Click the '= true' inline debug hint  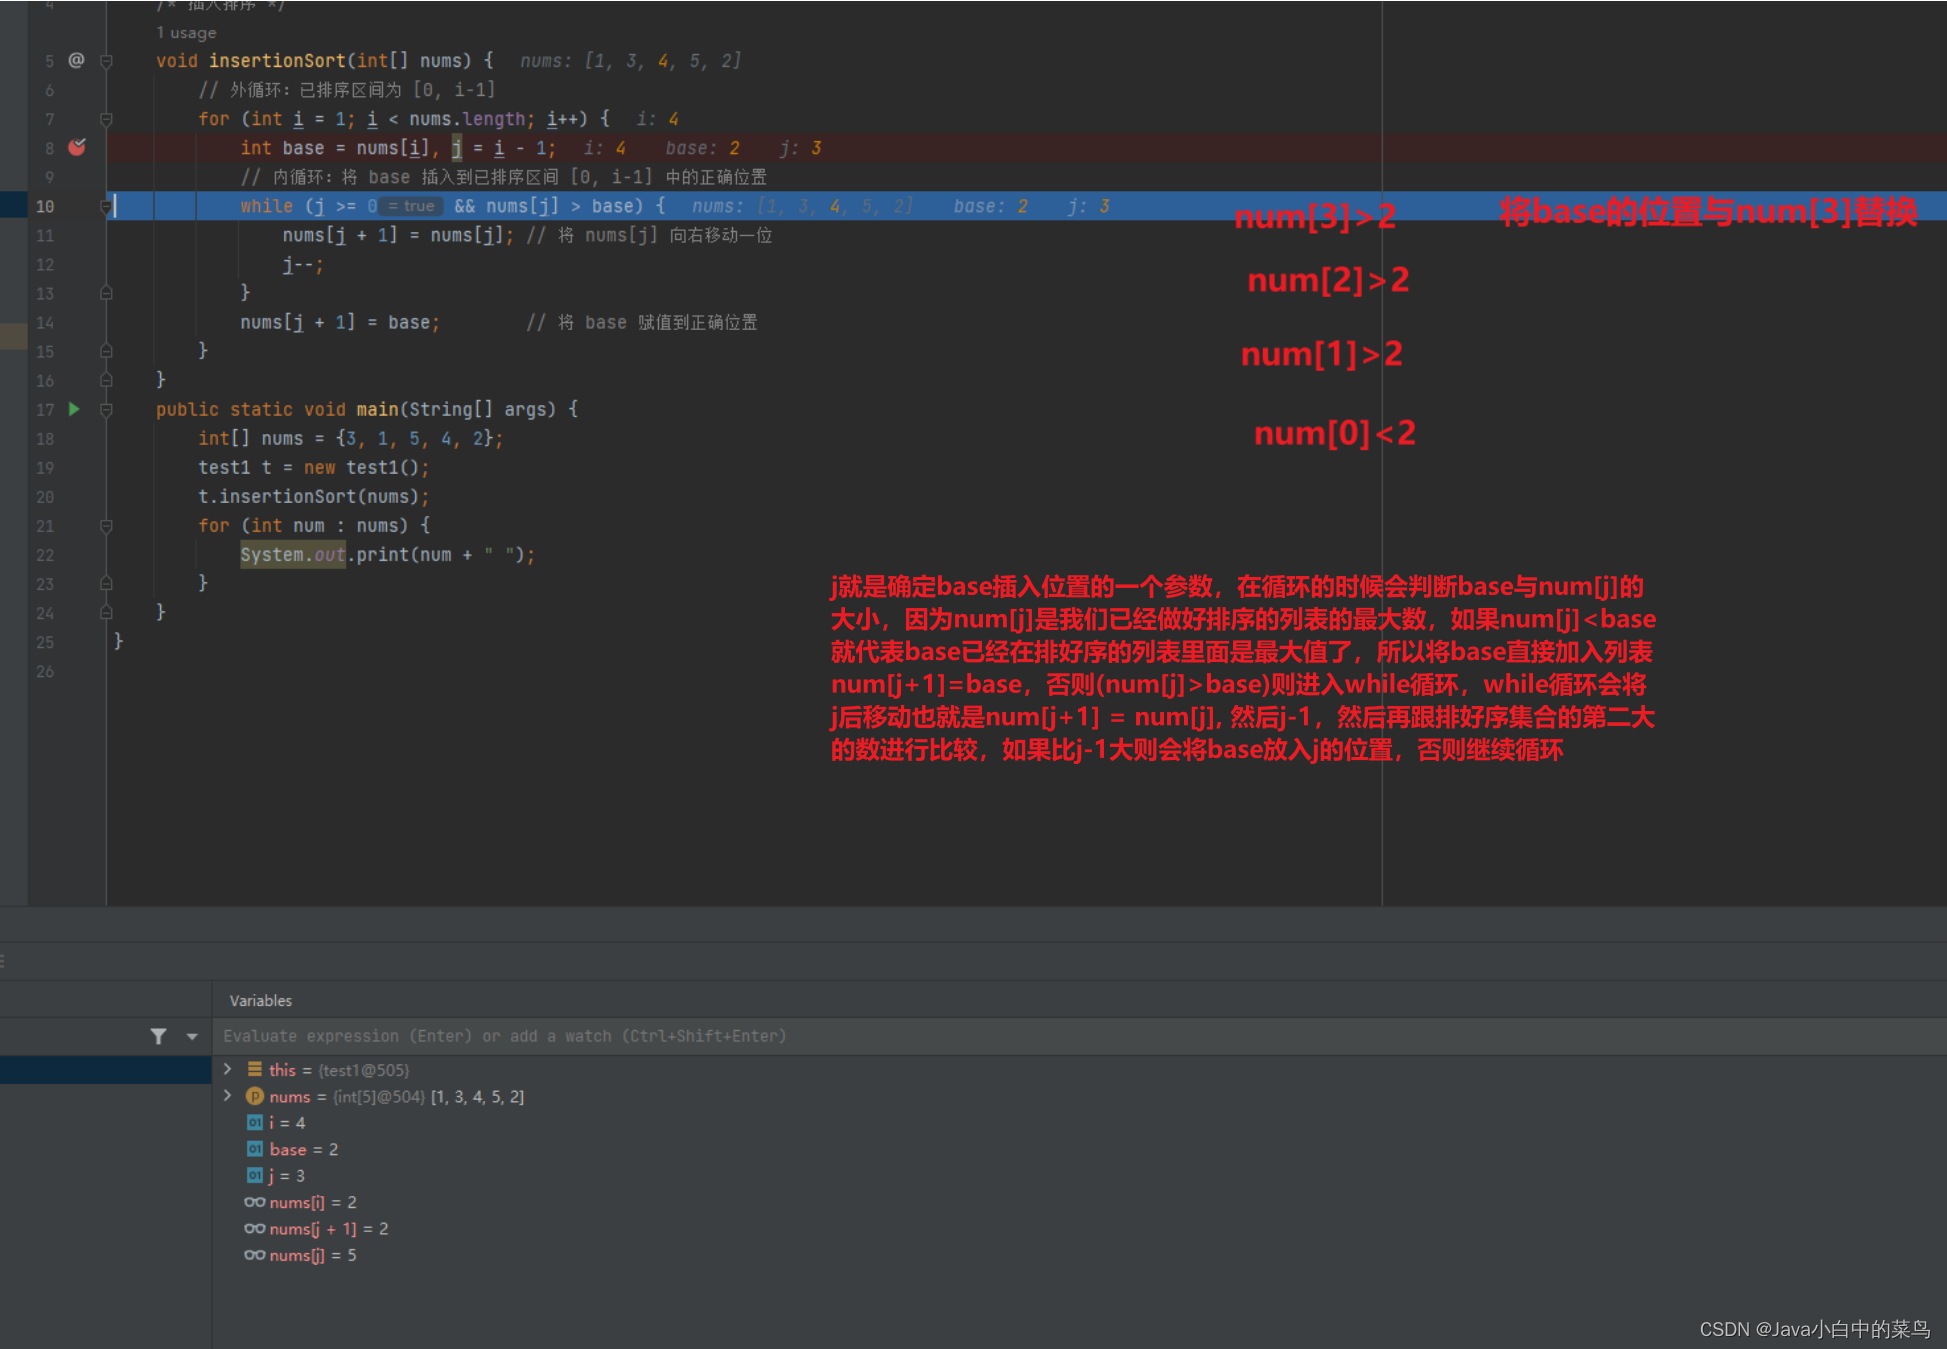[x=411, y=206]
